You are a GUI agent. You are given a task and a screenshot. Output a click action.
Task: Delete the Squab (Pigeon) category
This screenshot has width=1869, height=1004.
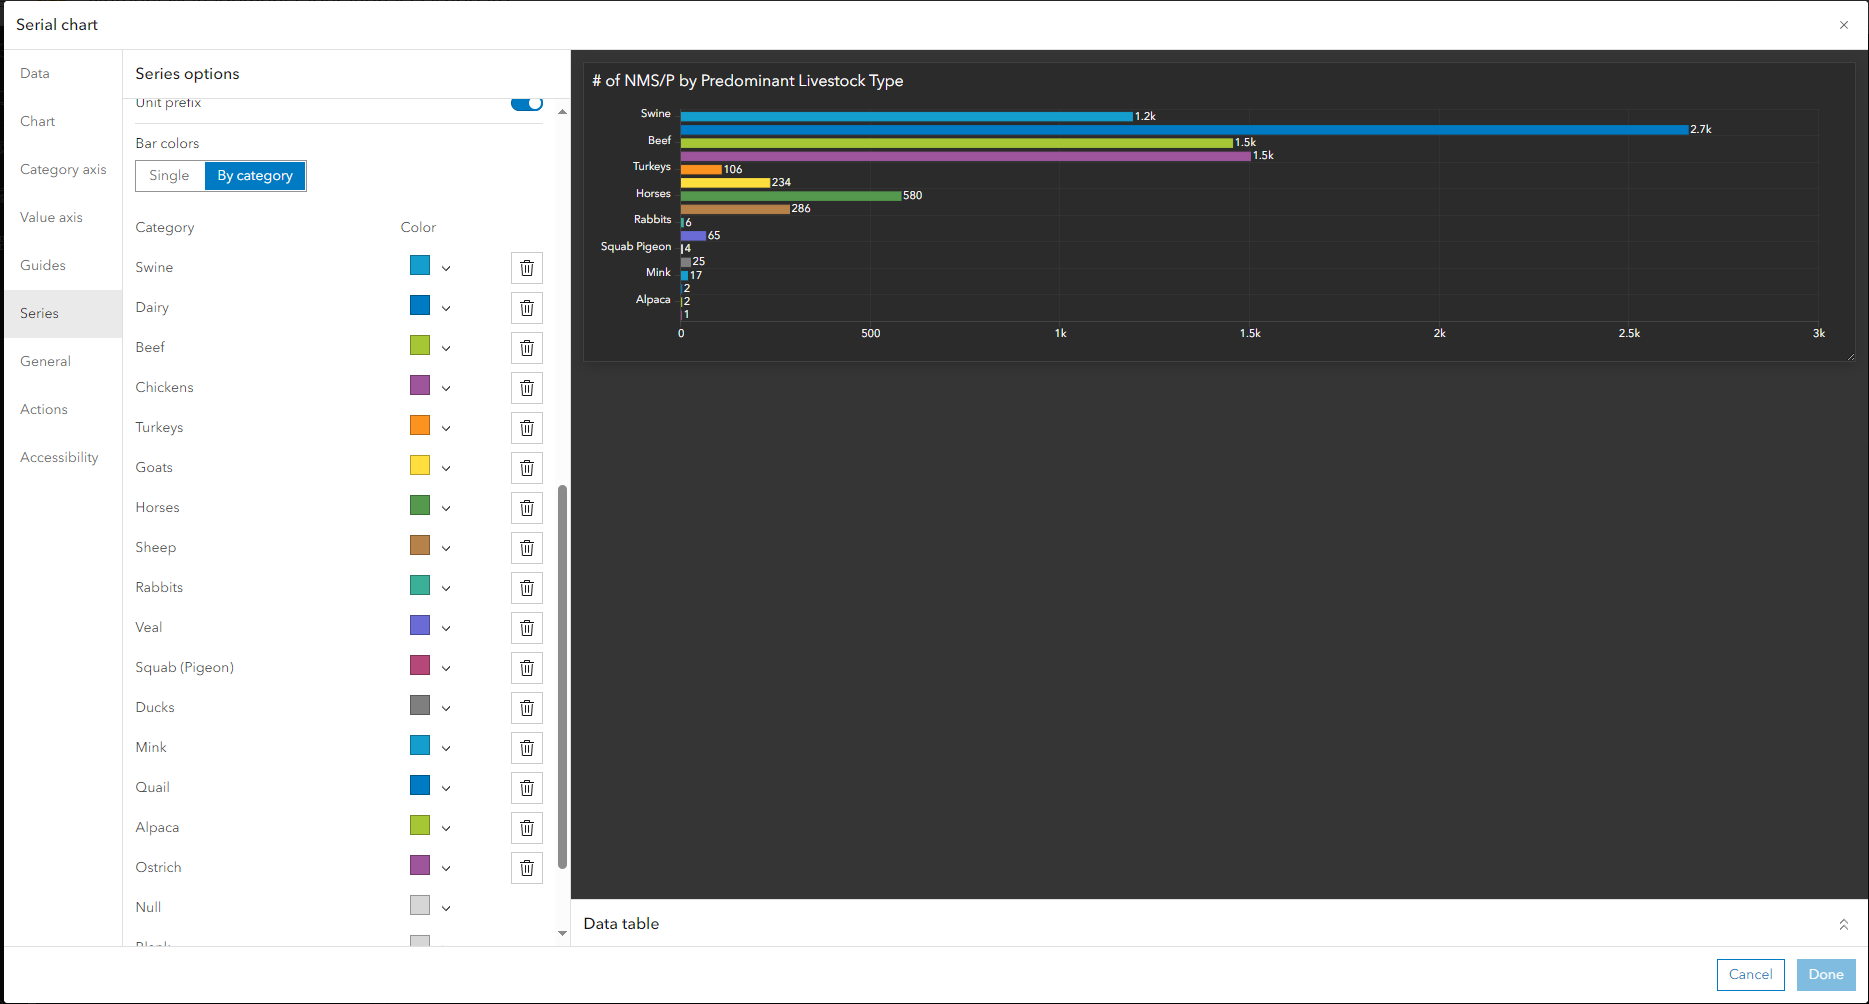click(x=527, y=667)
